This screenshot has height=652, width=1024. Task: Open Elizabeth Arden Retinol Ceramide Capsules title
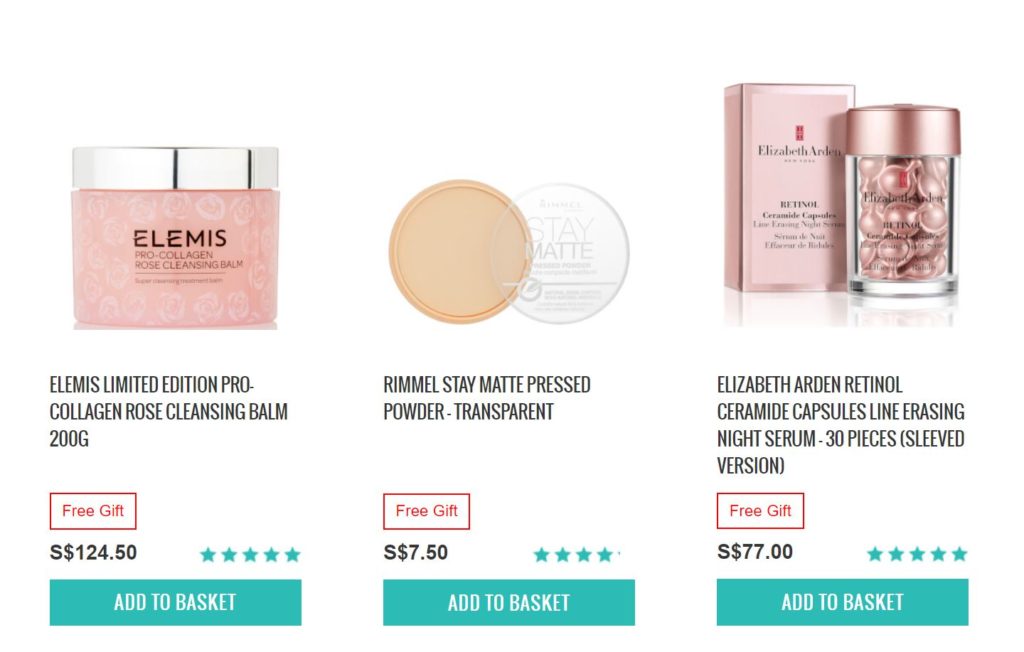(841, 425)
